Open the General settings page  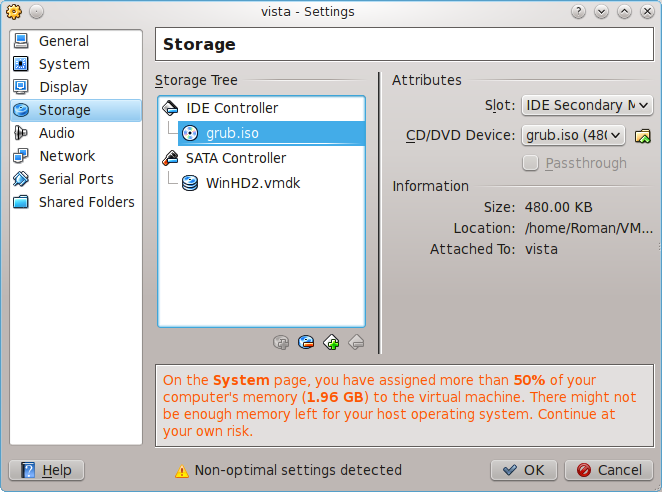tap(76, 41)
